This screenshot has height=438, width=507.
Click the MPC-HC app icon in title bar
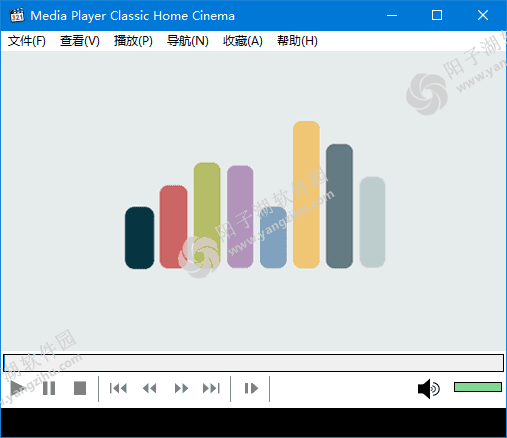[17, 15]
